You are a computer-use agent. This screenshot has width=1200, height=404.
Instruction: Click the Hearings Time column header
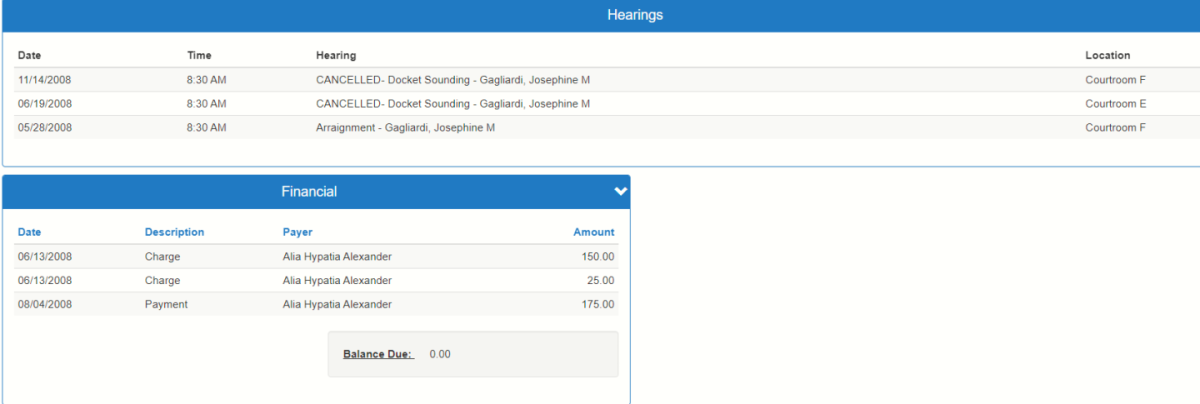point(199,56)
